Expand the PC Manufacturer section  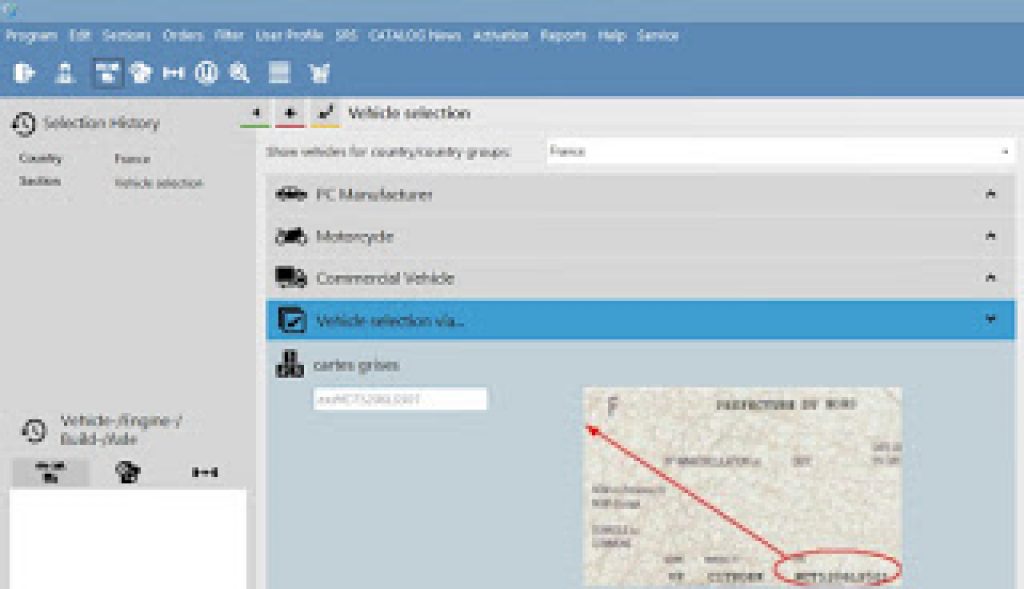pos(989,195)
